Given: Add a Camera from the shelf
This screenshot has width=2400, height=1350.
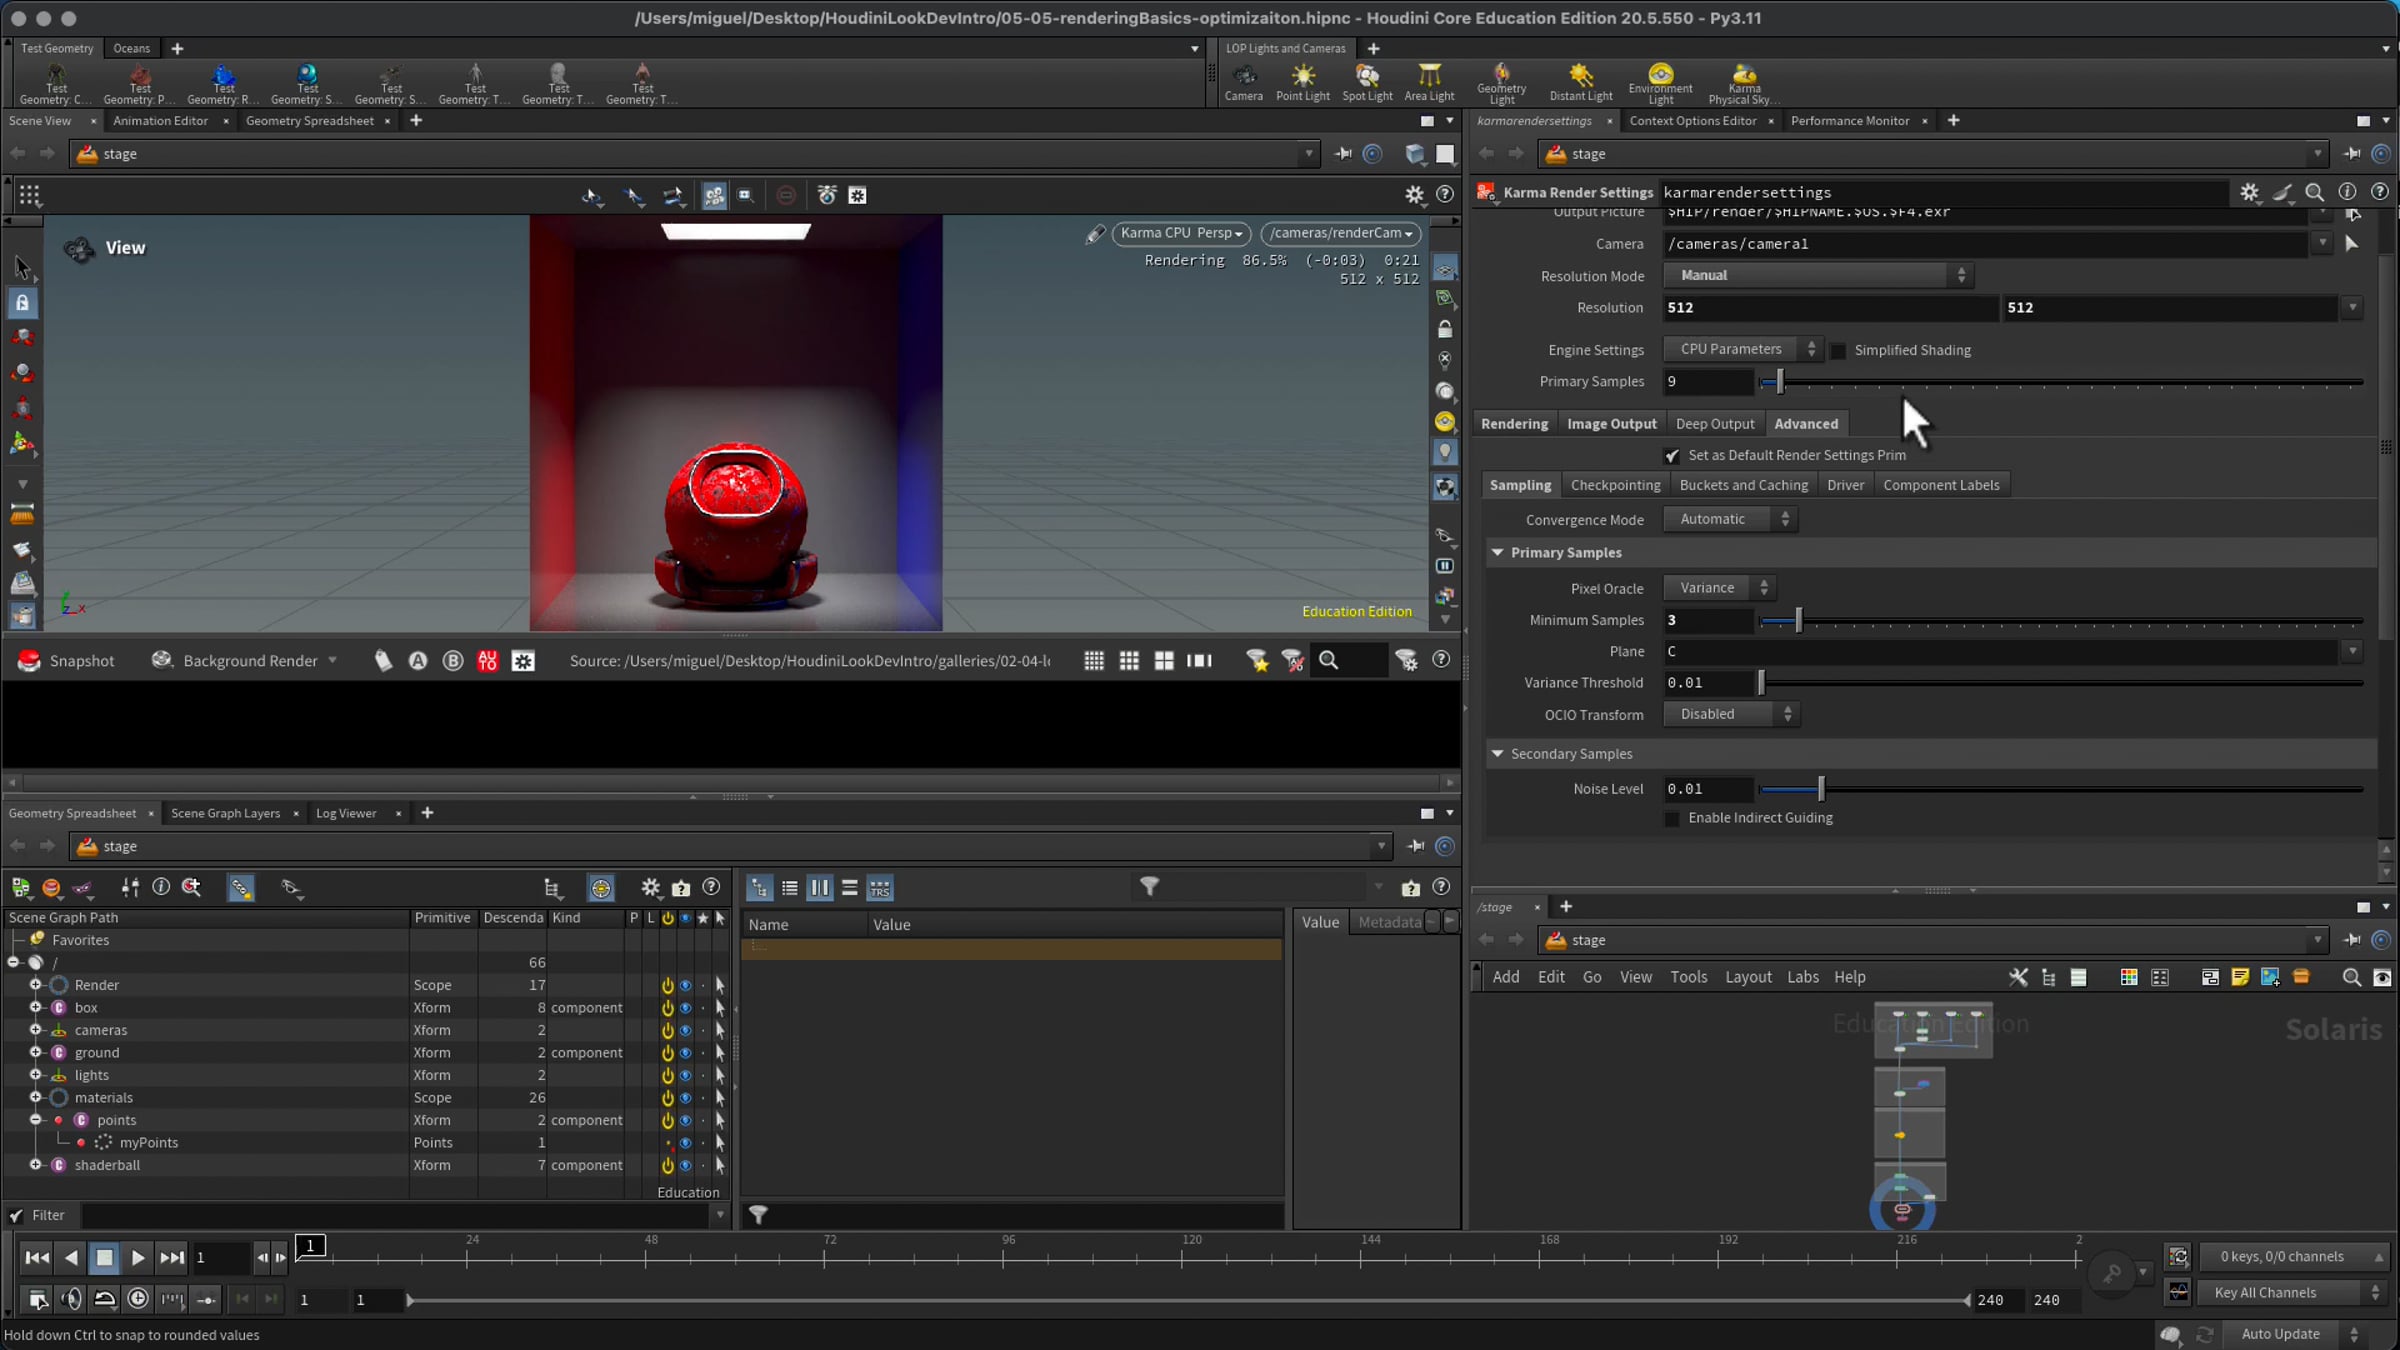Looking at the screenshot, I should click(1243, 82).
